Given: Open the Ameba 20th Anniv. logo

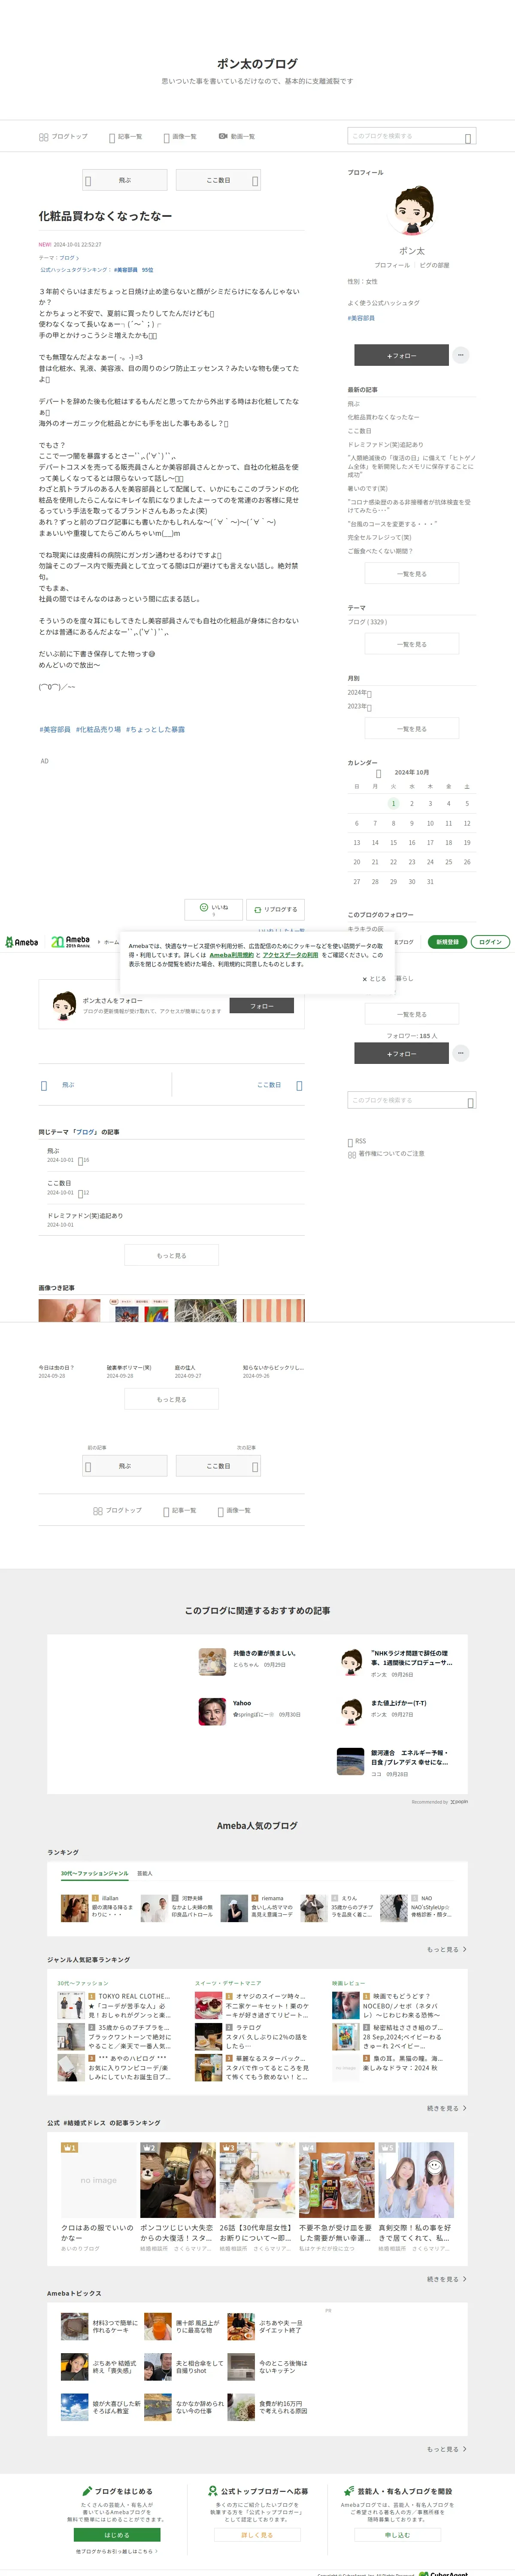Looking at the screenshot, I should tap(71, 942).
